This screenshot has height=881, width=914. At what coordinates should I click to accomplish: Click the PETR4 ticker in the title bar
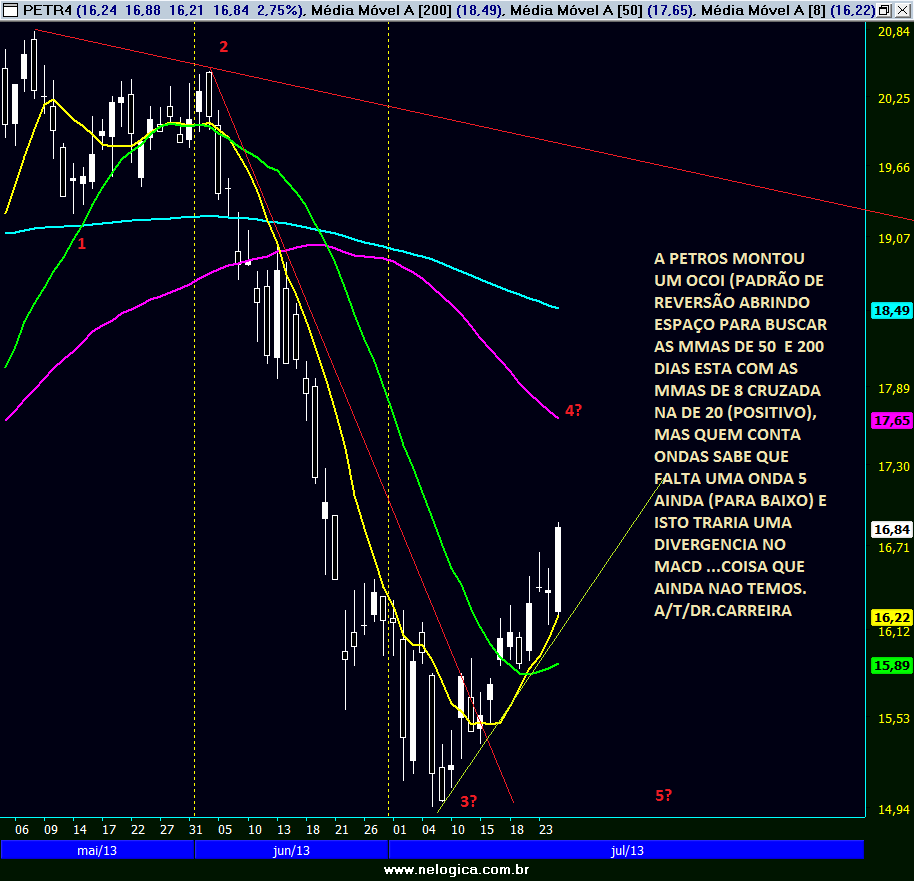click(47, 10)
